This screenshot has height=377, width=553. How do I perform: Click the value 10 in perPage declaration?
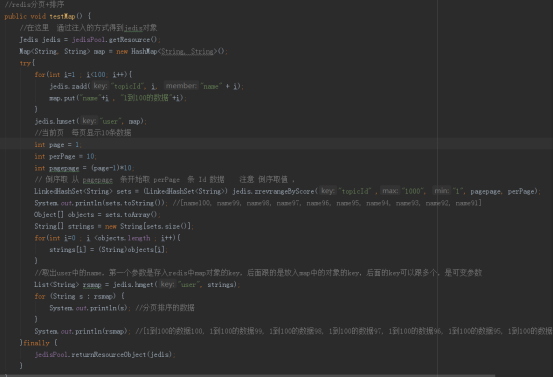pyautogui.click(x=90, y=156)
